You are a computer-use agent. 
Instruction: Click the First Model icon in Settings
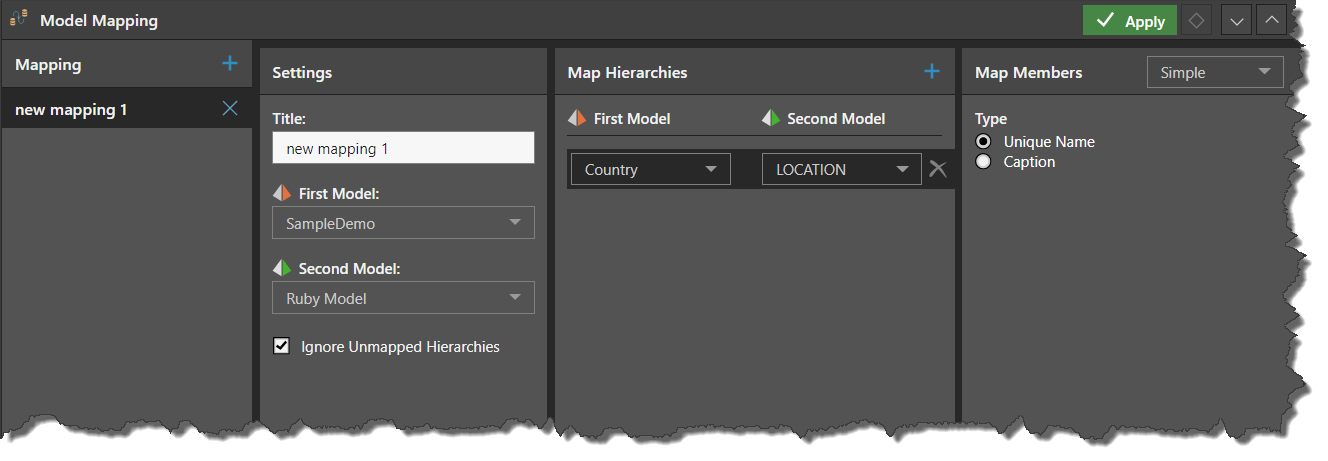point(281,193)
